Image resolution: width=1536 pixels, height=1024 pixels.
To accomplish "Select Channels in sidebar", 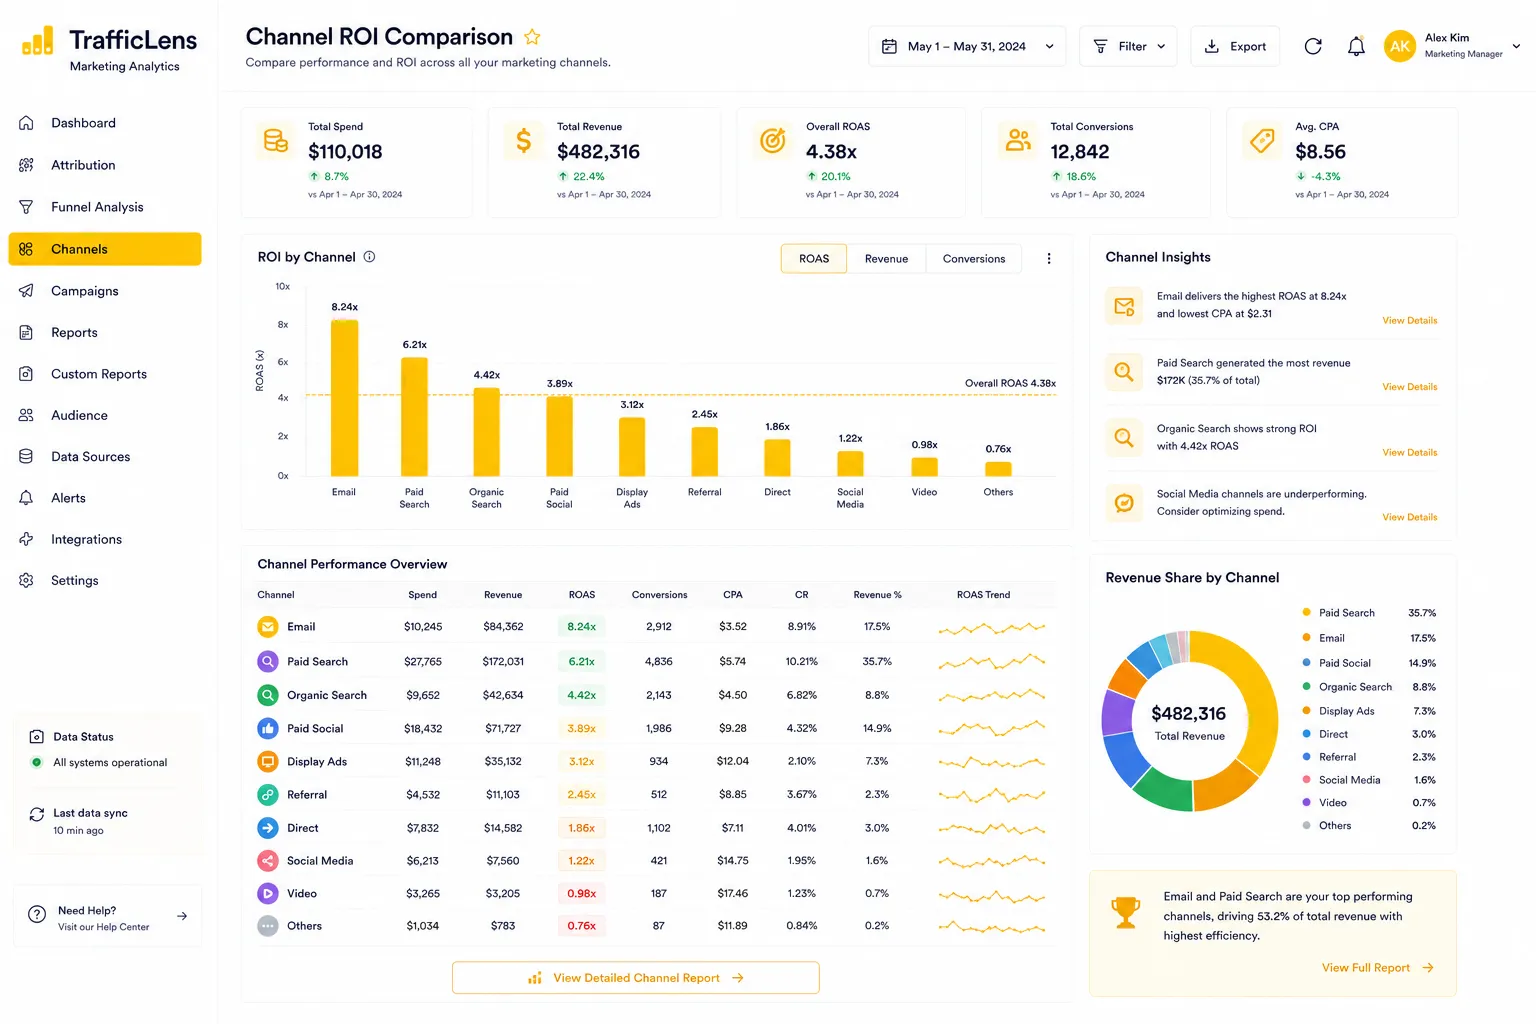I will (105, 249).
